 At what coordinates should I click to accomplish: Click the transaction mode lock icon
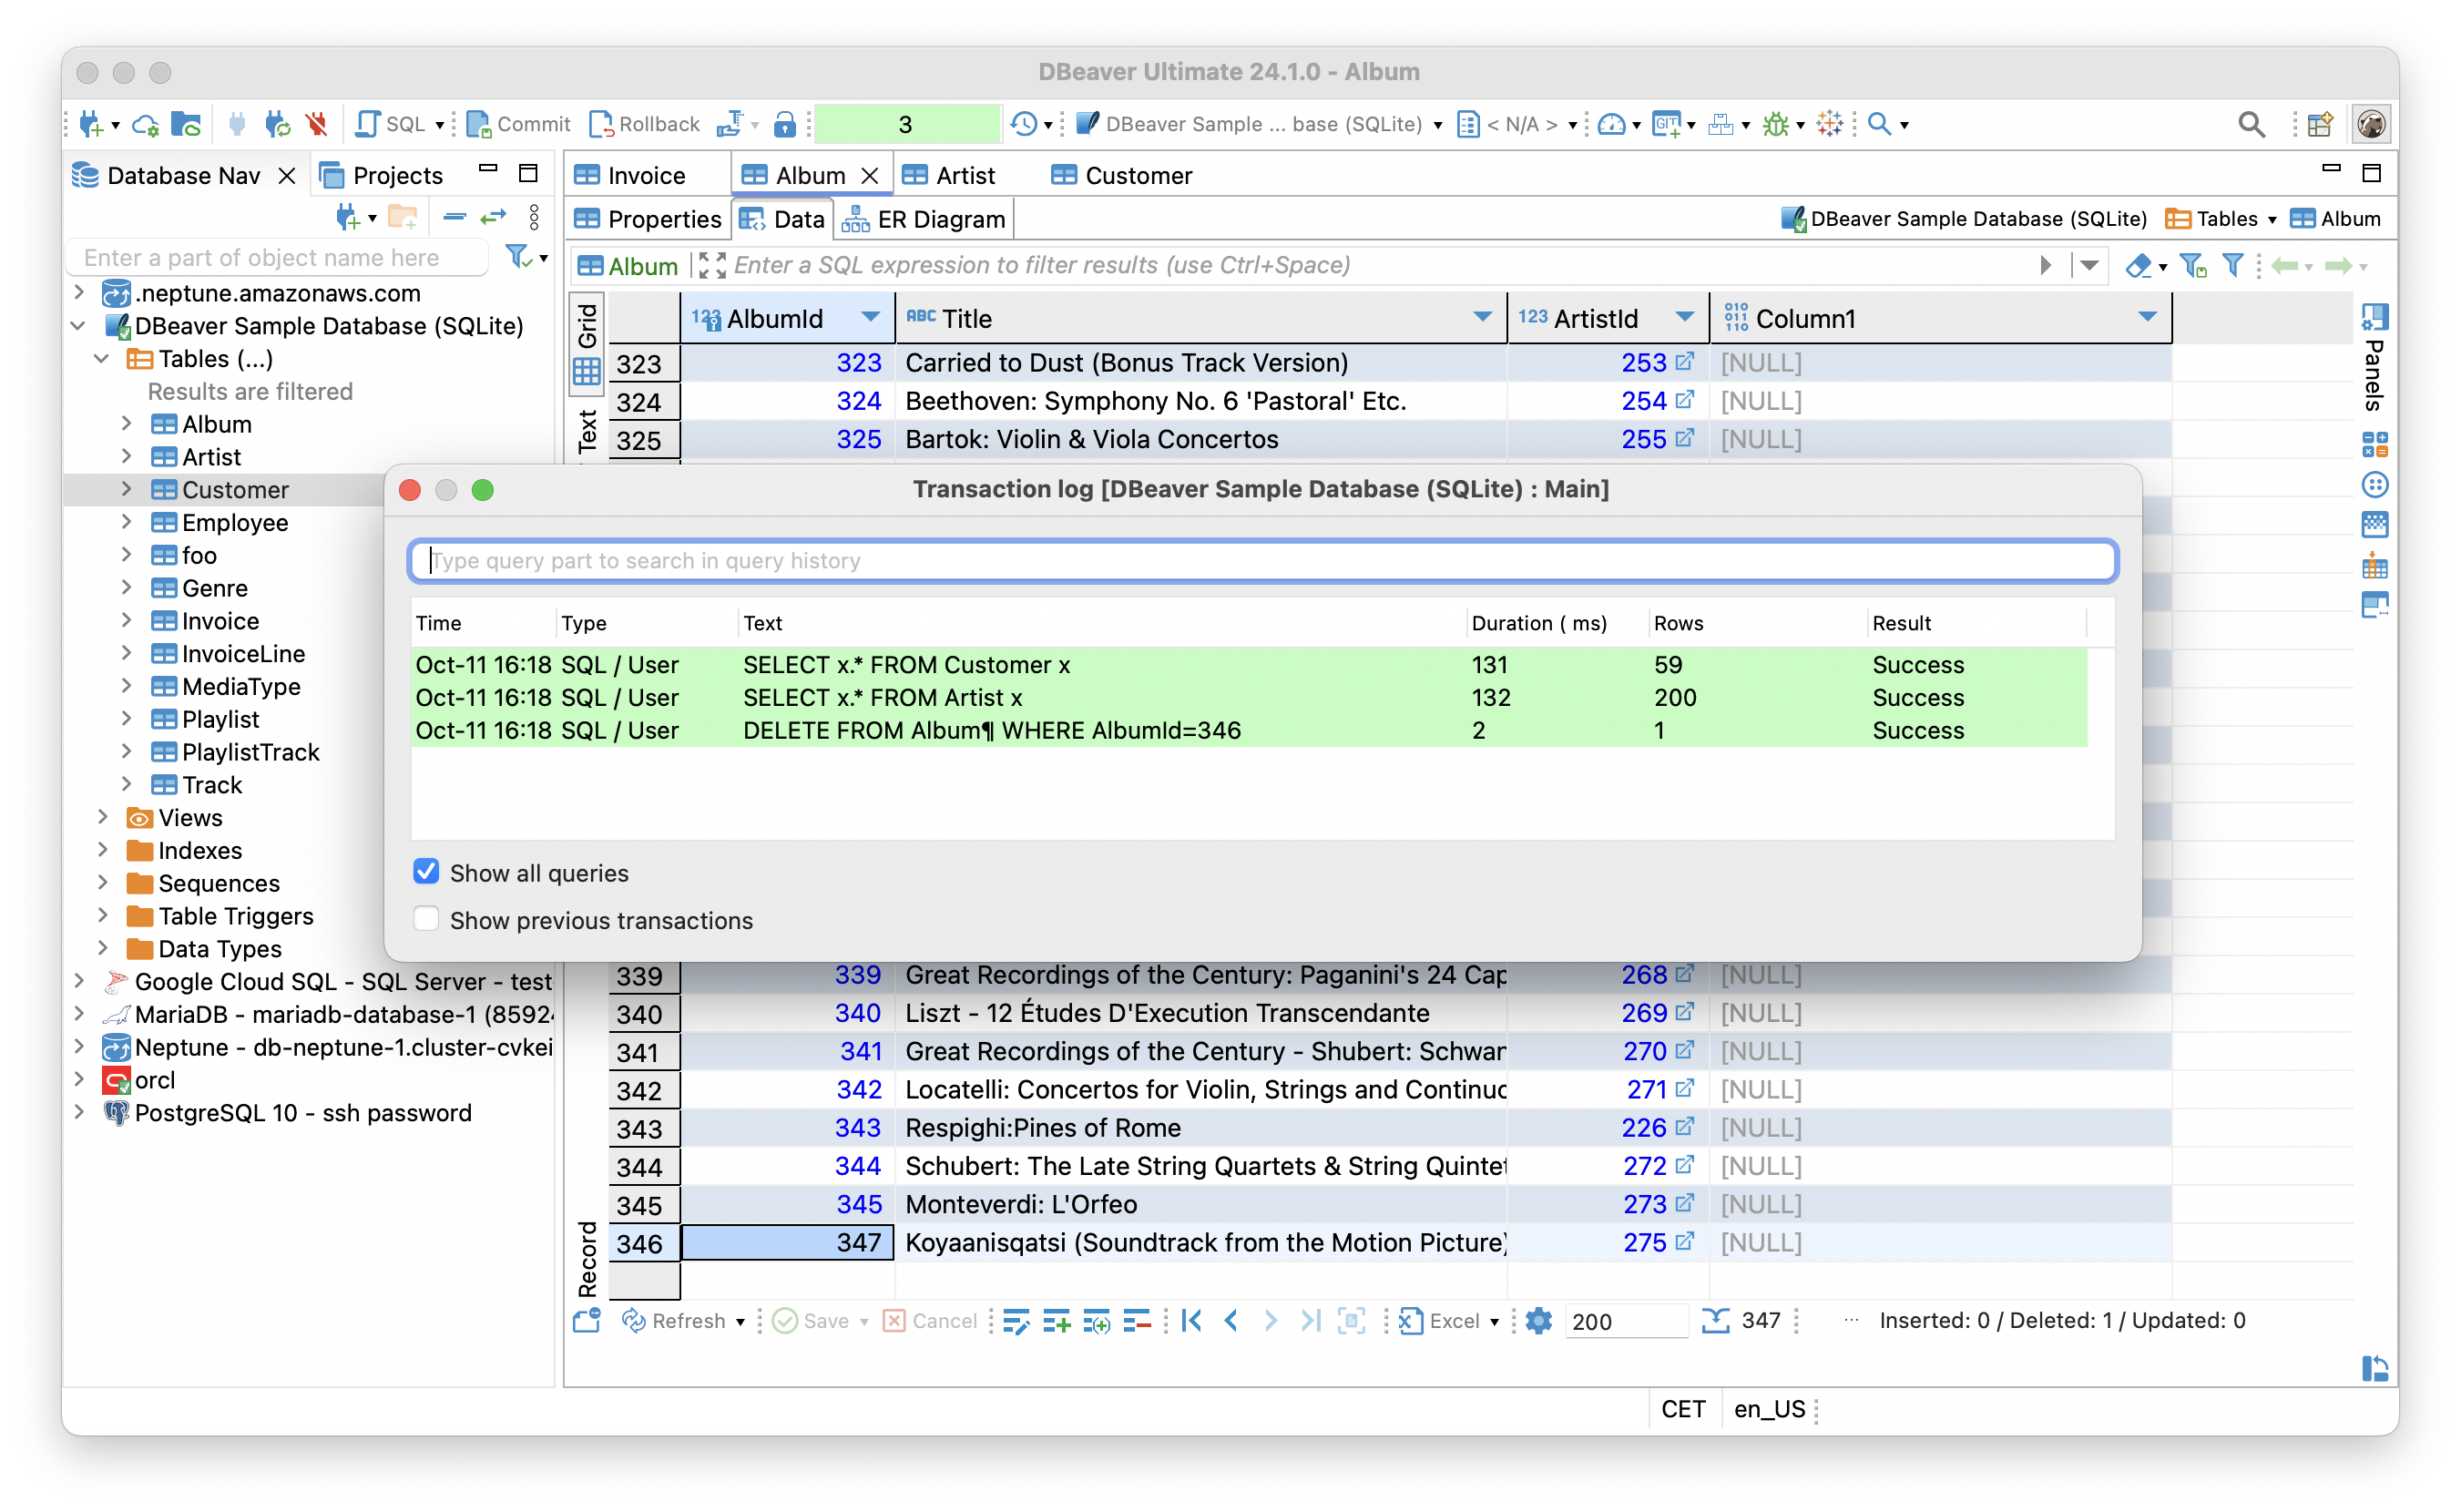click(x=785, y=124)
